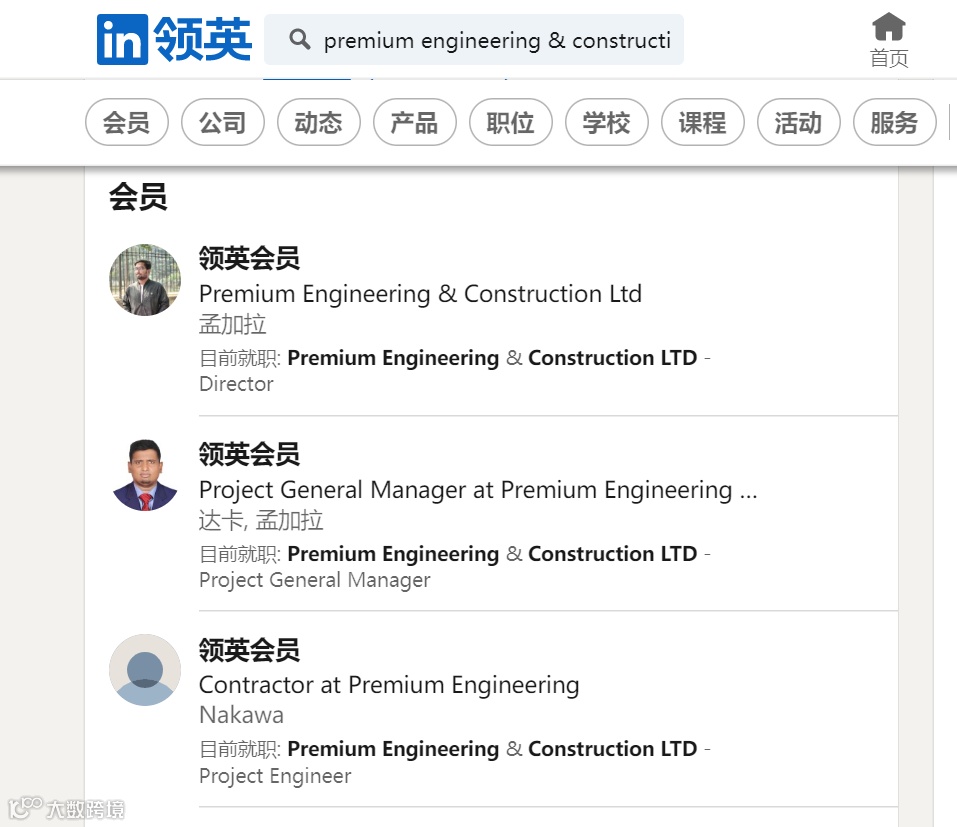
Task: Filter results by 会员
Action: pyautogui.click(x=126, y=123)
